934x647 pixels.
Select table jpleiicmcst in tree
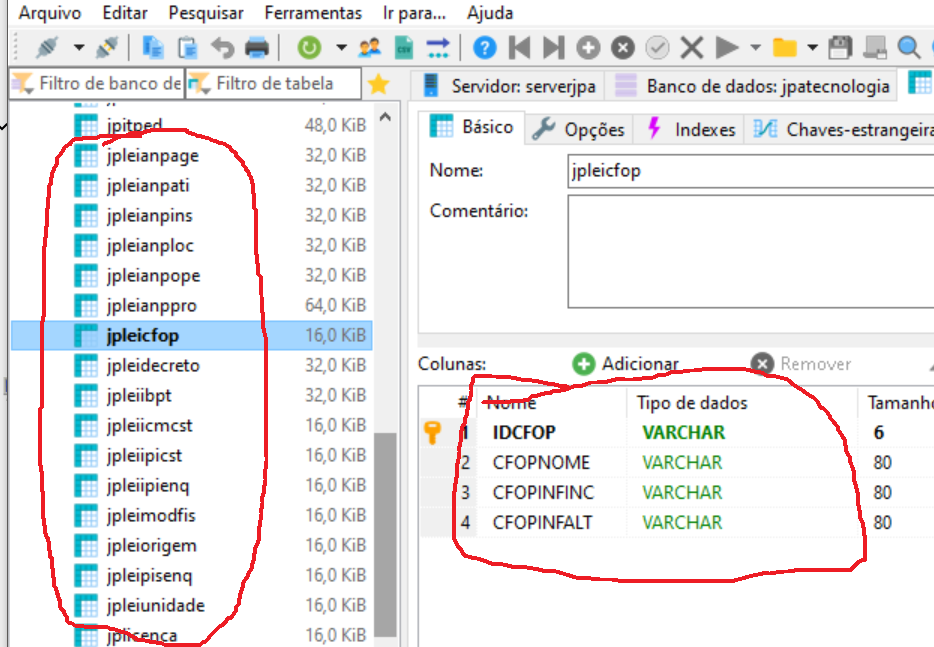tap(150, 425)
